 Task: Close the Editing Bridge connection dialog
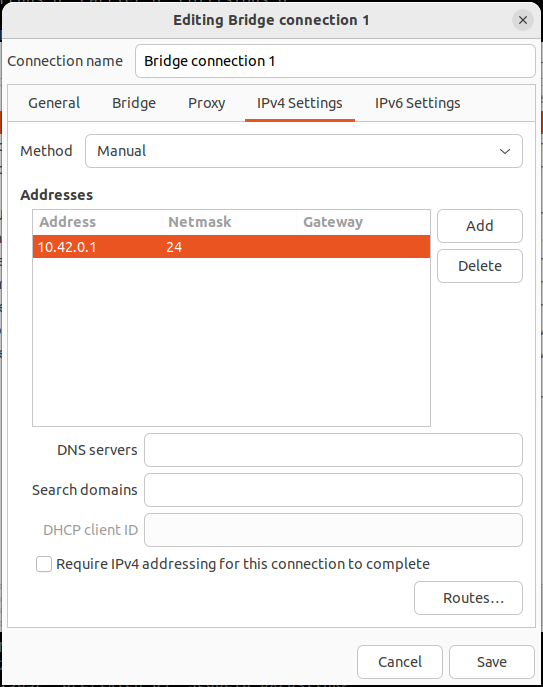tap(522, 20)
